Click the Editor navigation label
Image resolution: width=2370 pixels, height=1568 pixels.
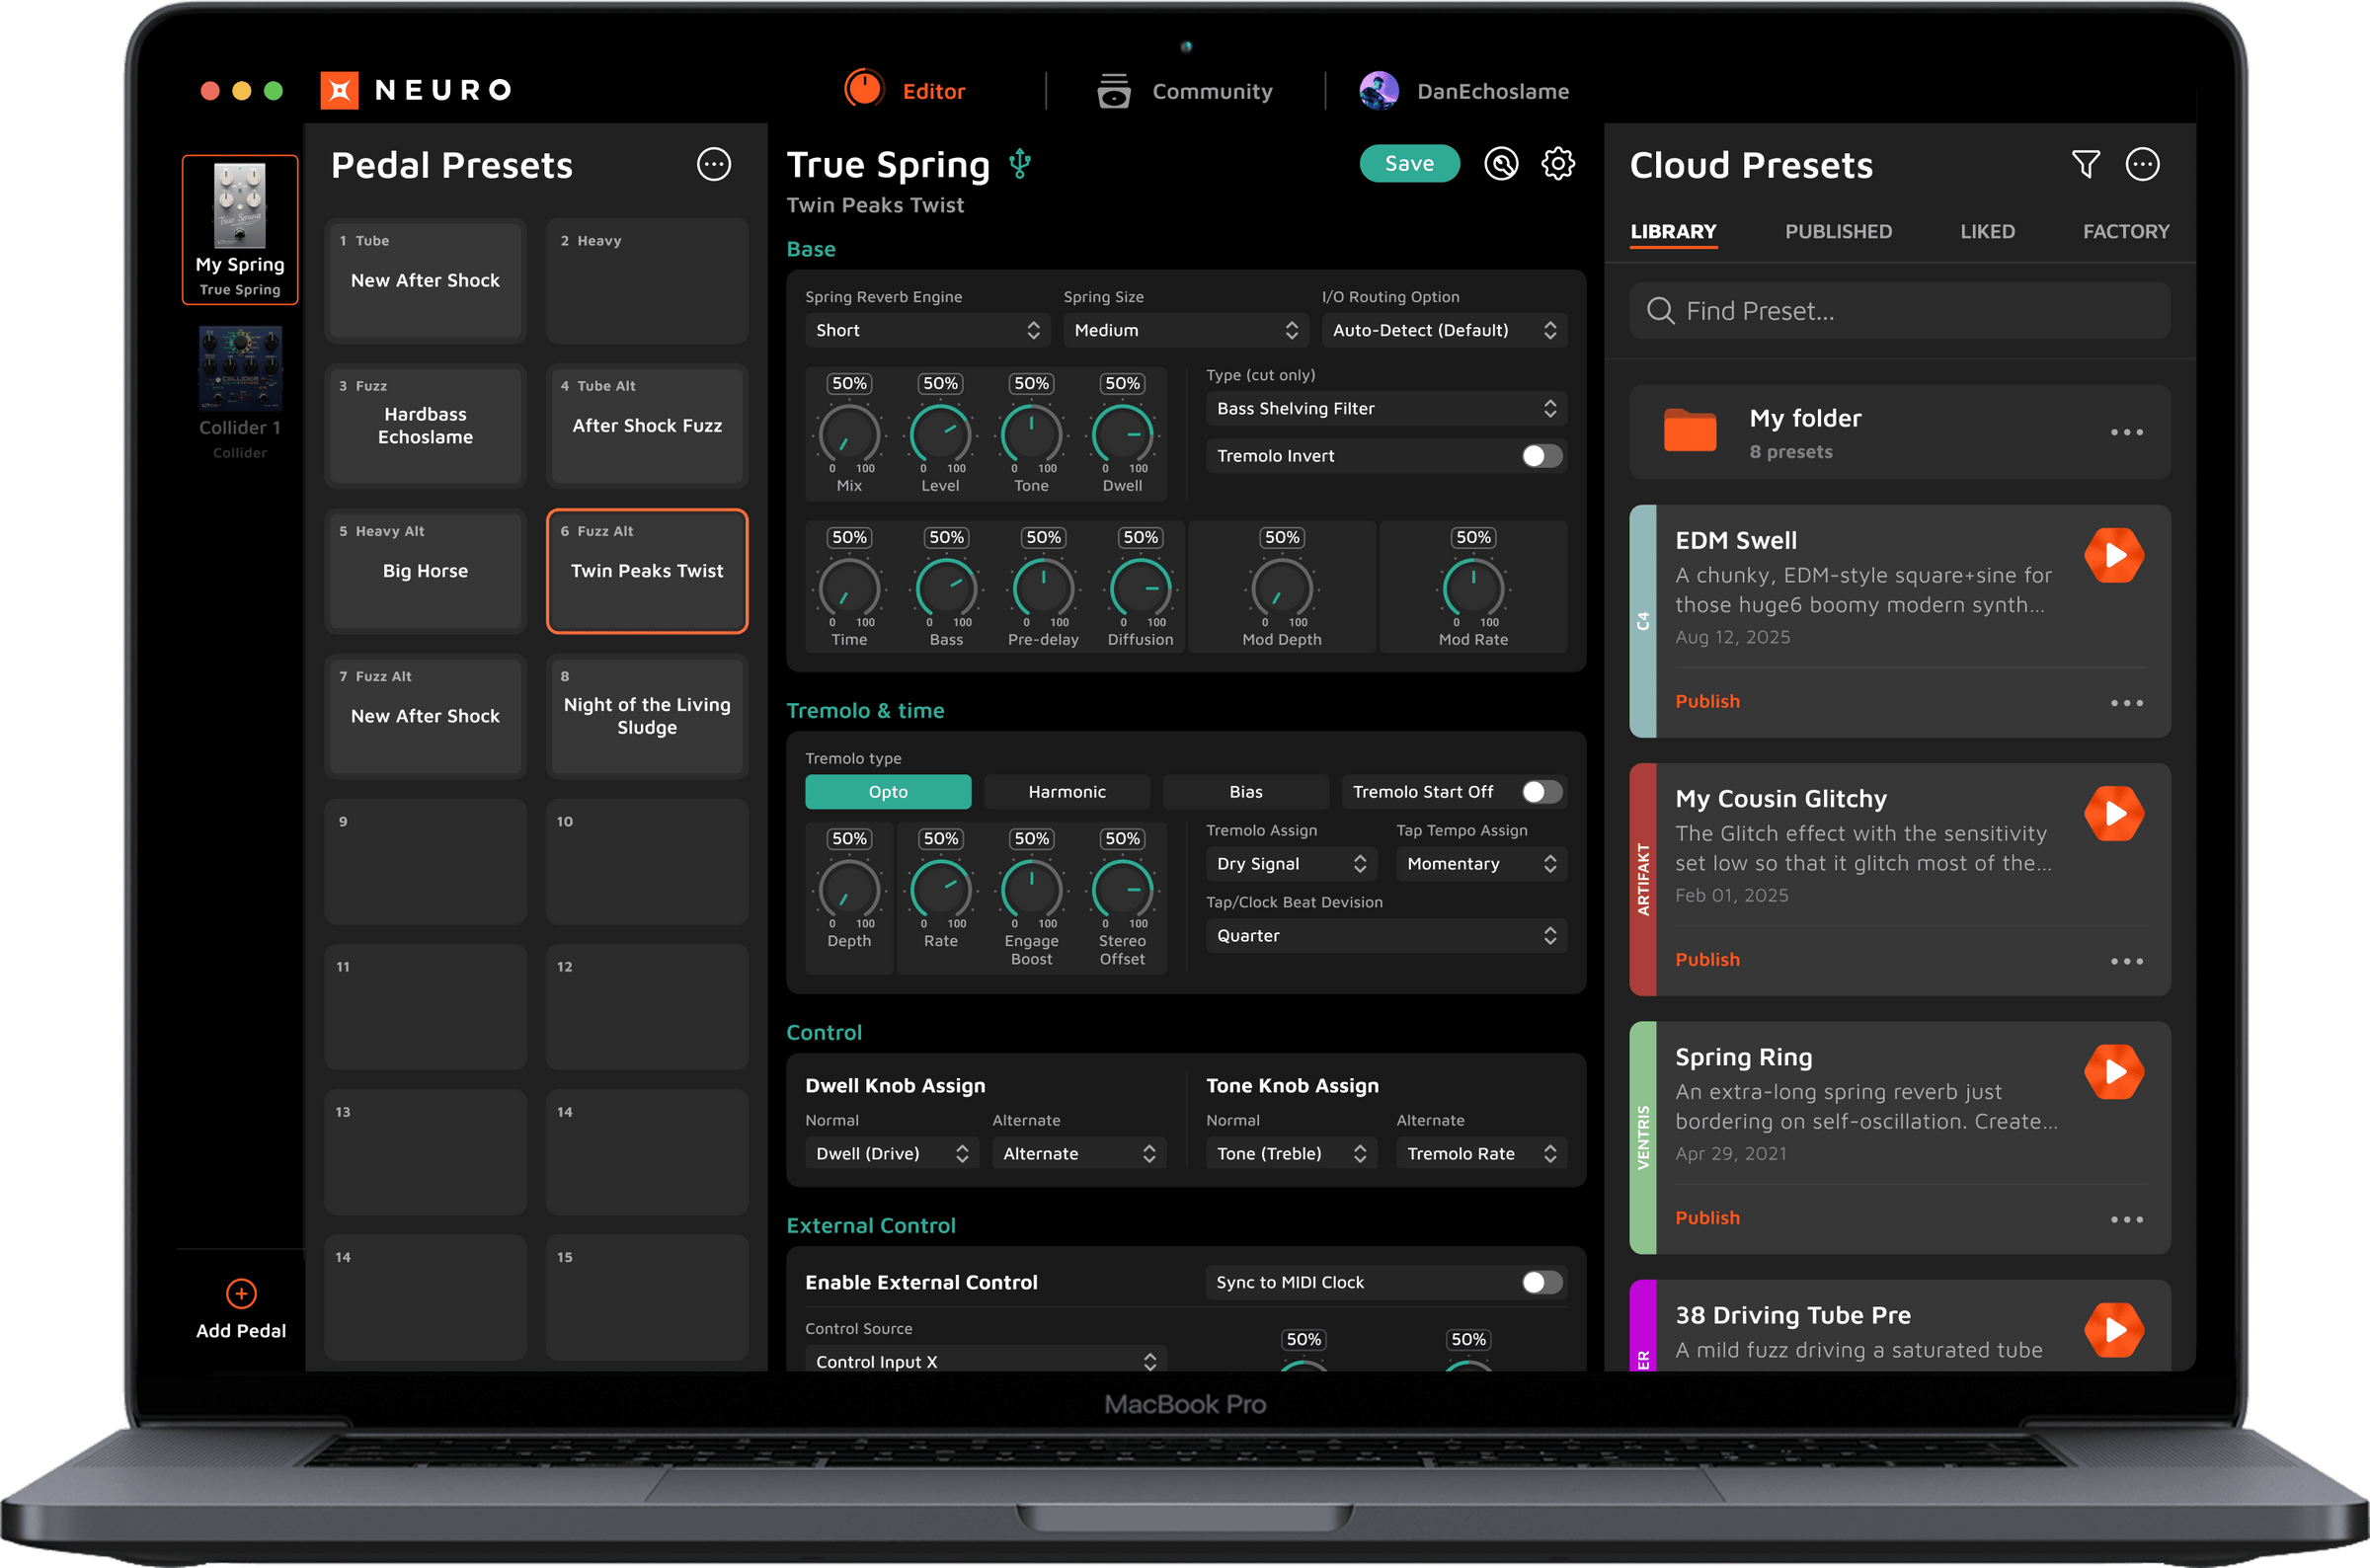coord(933,92)
